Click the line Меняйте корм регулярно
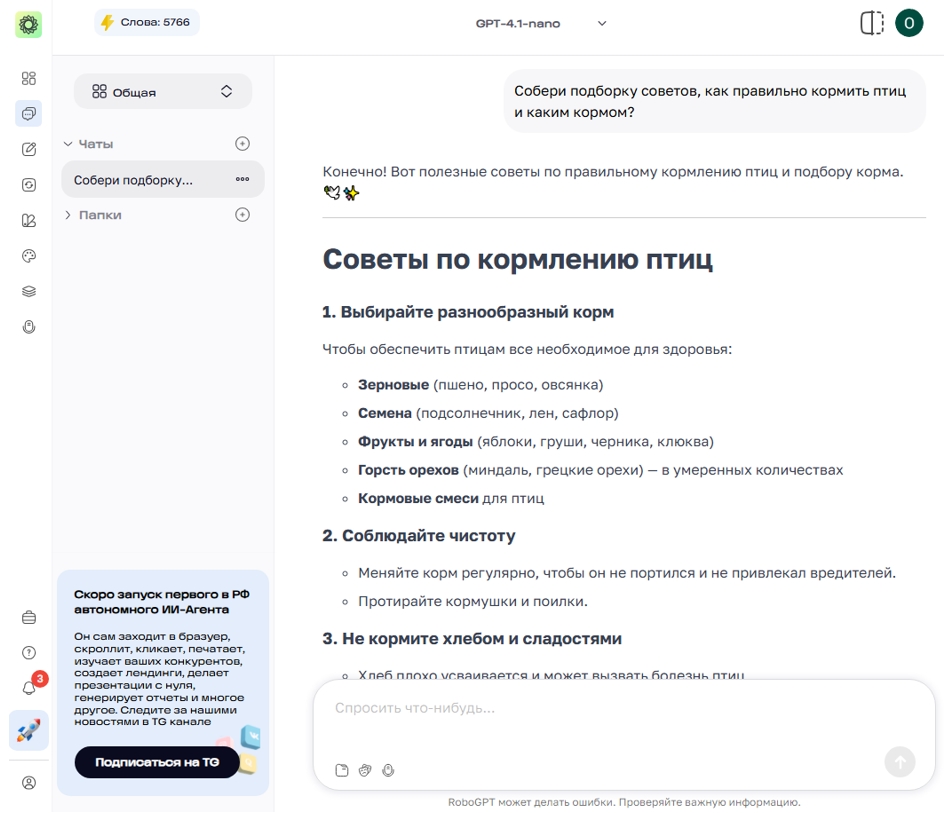The image size is (944, 813). (627, 573)
